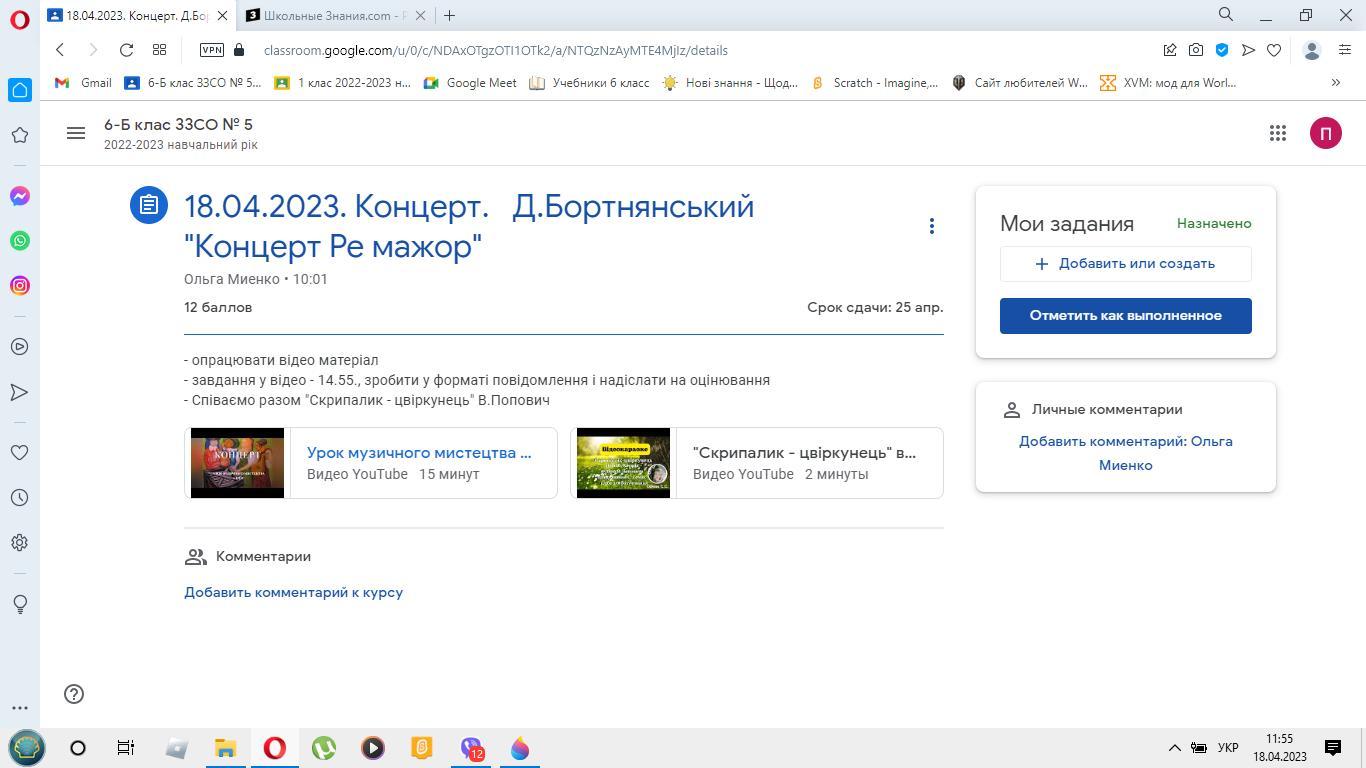Image resolution: width=1366 pixels, height=768 pixels.
Task: Switch the УКР keyboard language indicator
Action: (x=1228, y=748)
